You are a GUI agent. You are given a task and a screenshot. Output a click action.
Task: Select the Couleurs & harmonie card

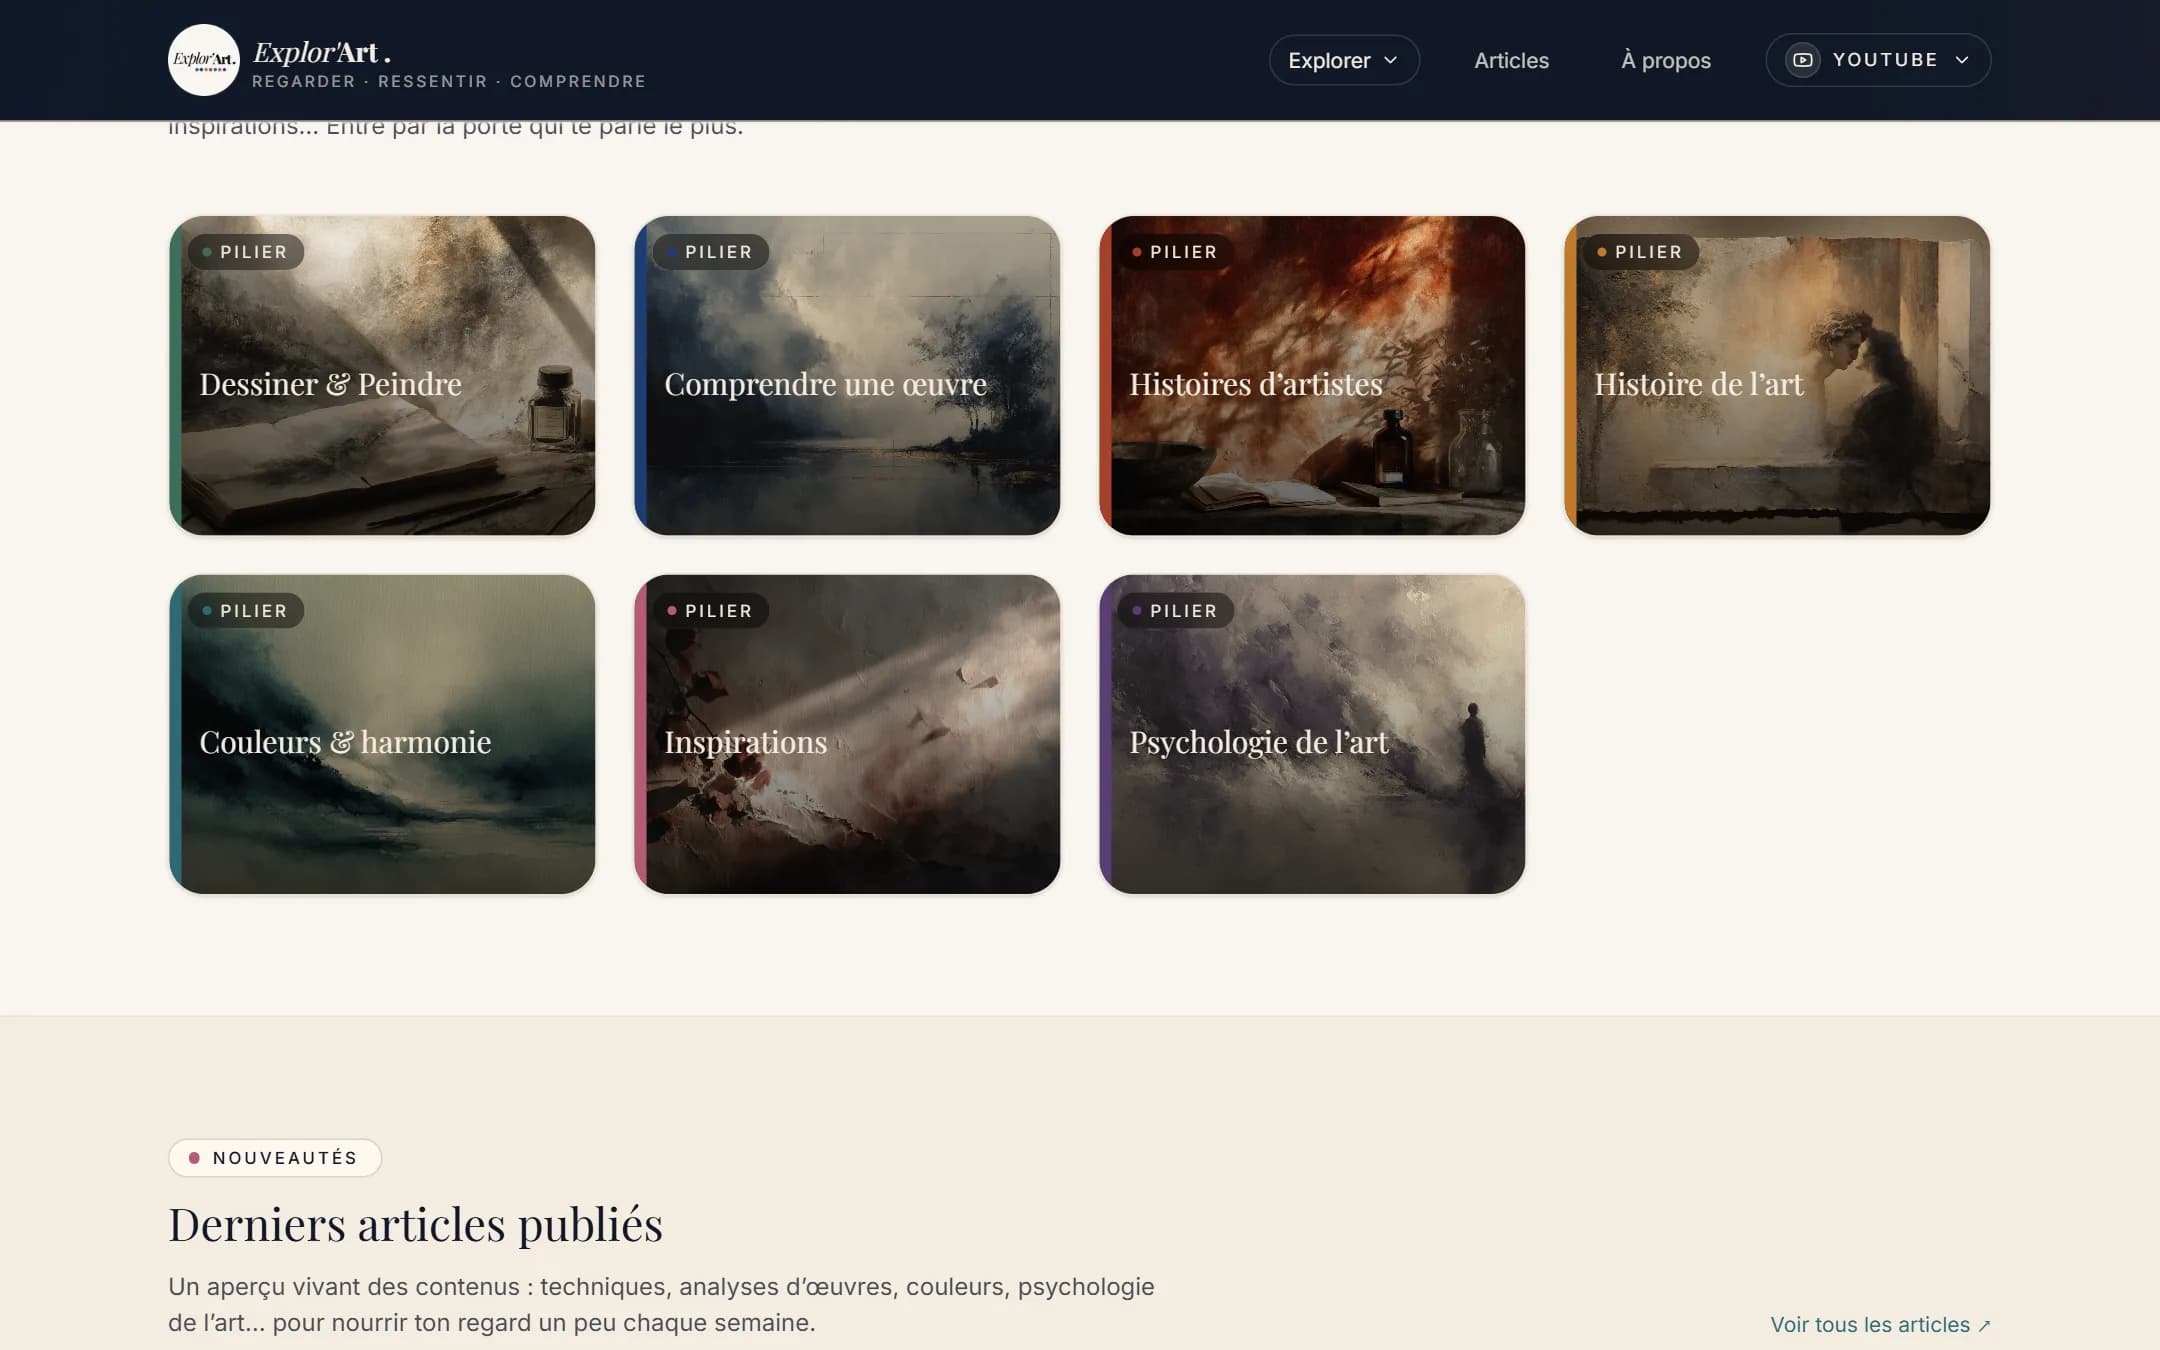[x=382, y=734]
